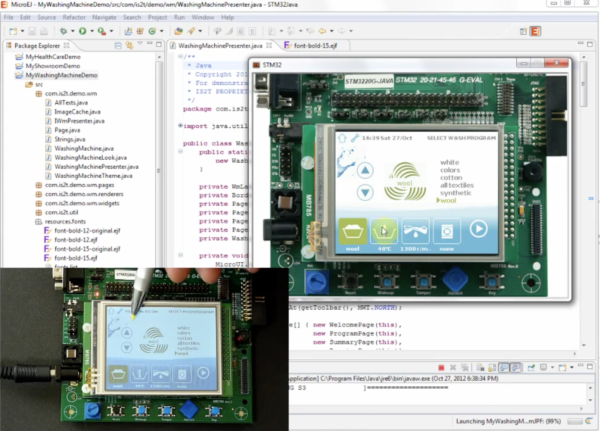Open the Search toolbar dropdown arrow
600x431 pixels.
[x=200, y=31]
